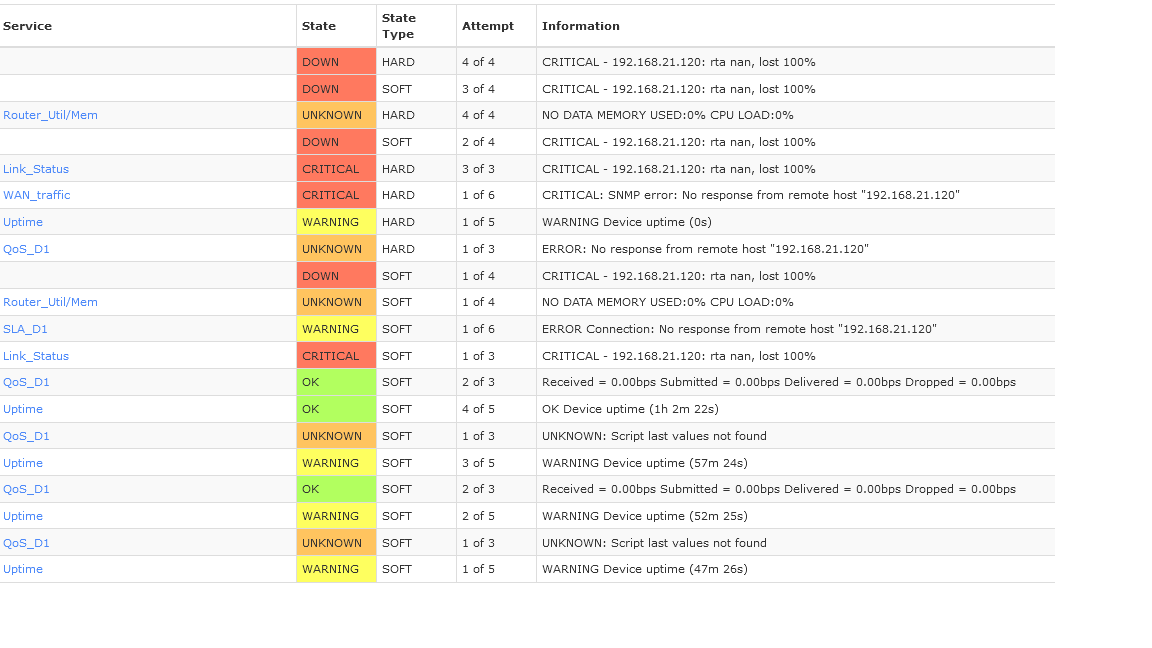Open Uptime link for 52m 25s row
Viewport: 1152px width, 648px height.
23,516
